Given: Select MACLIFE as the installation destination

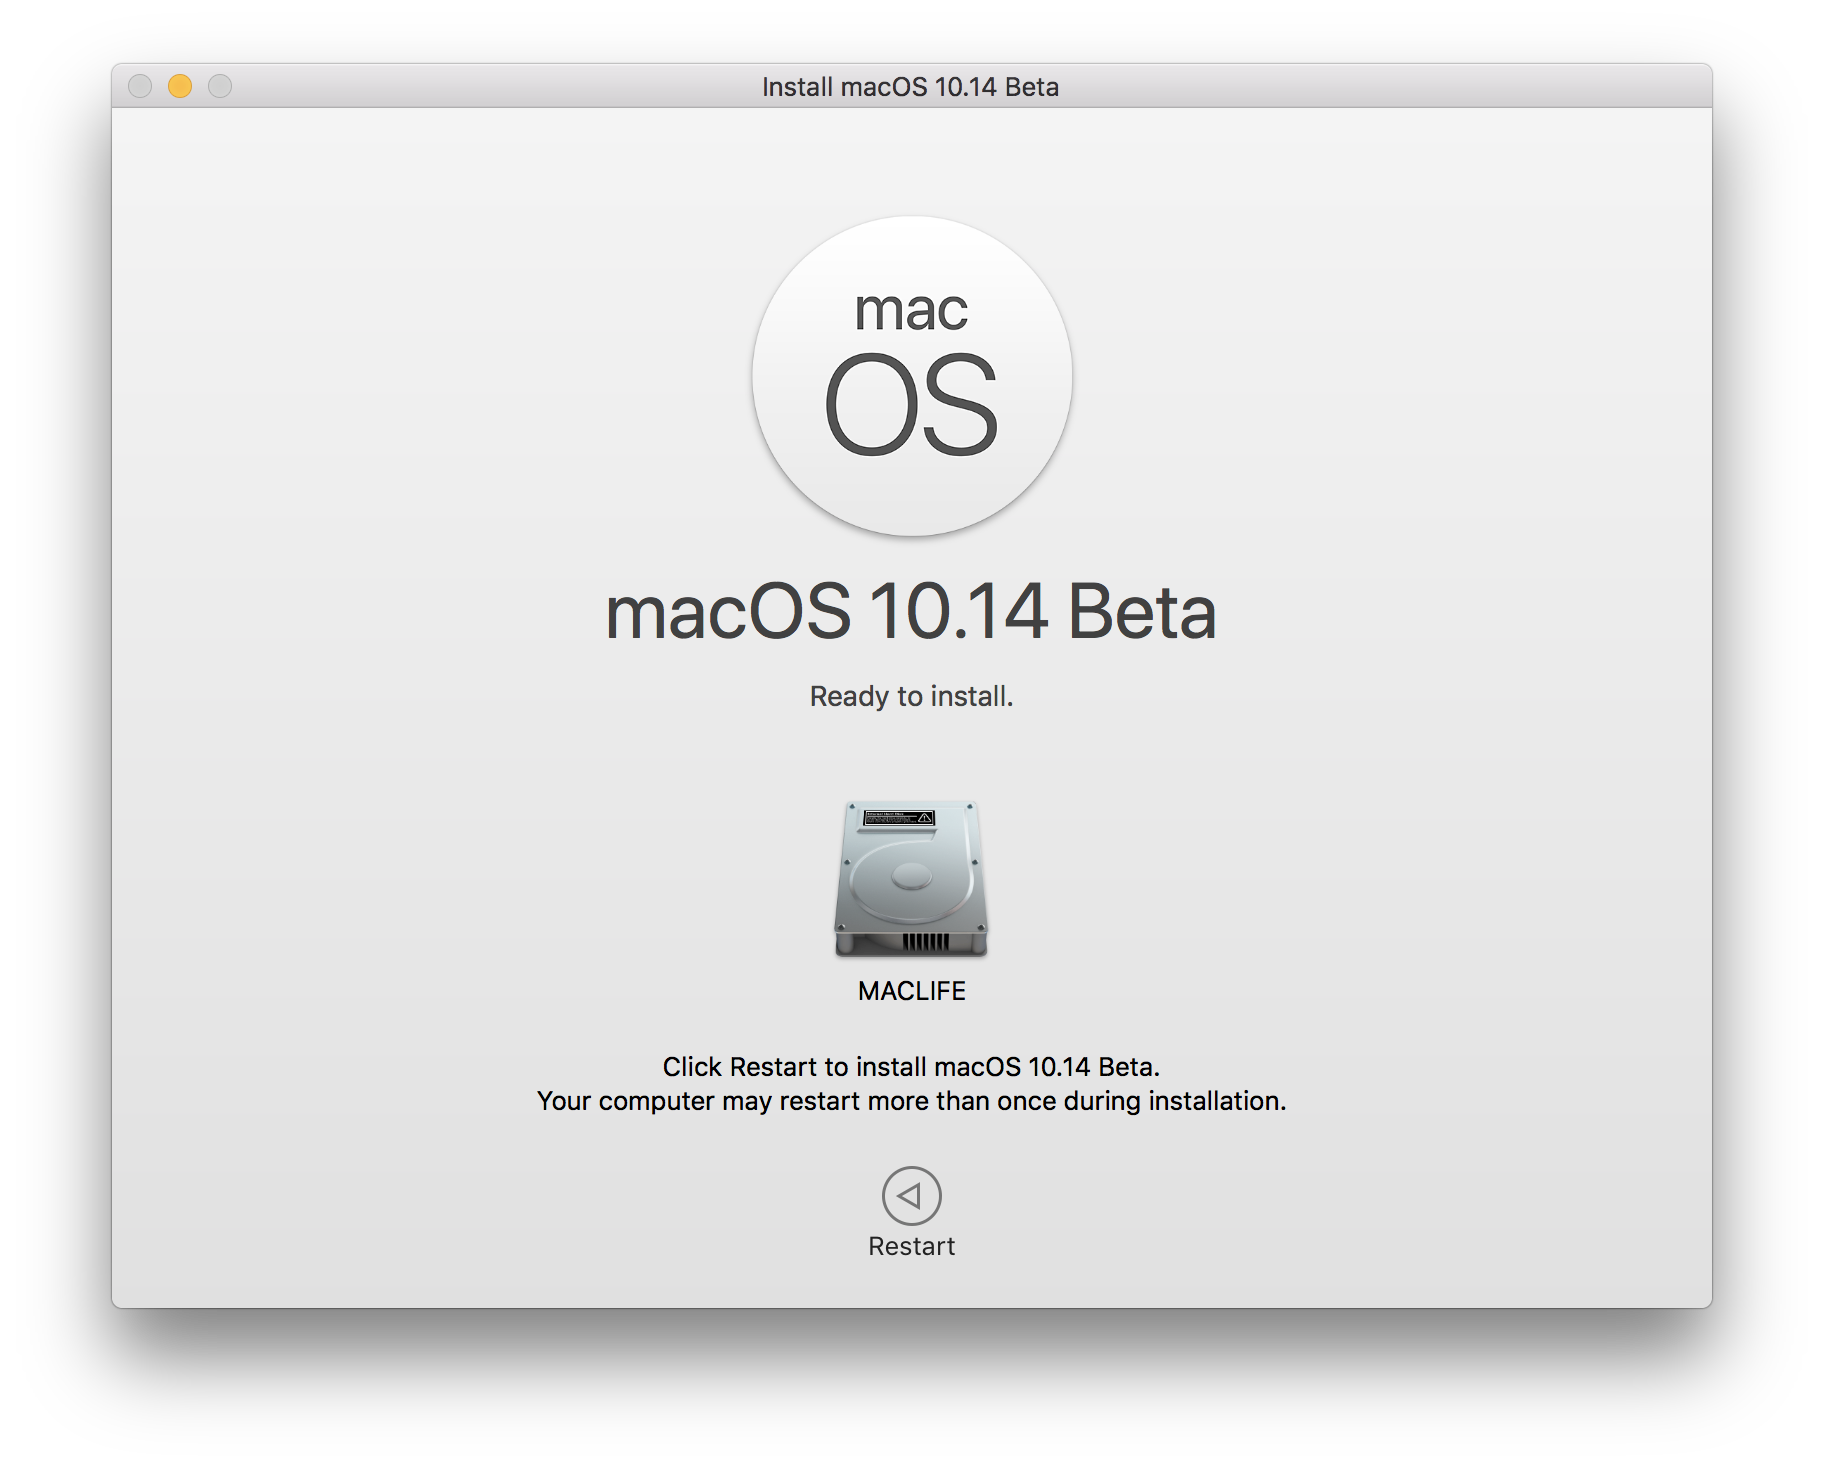Looking at the screenshot, I should click(x=910, y=895).
